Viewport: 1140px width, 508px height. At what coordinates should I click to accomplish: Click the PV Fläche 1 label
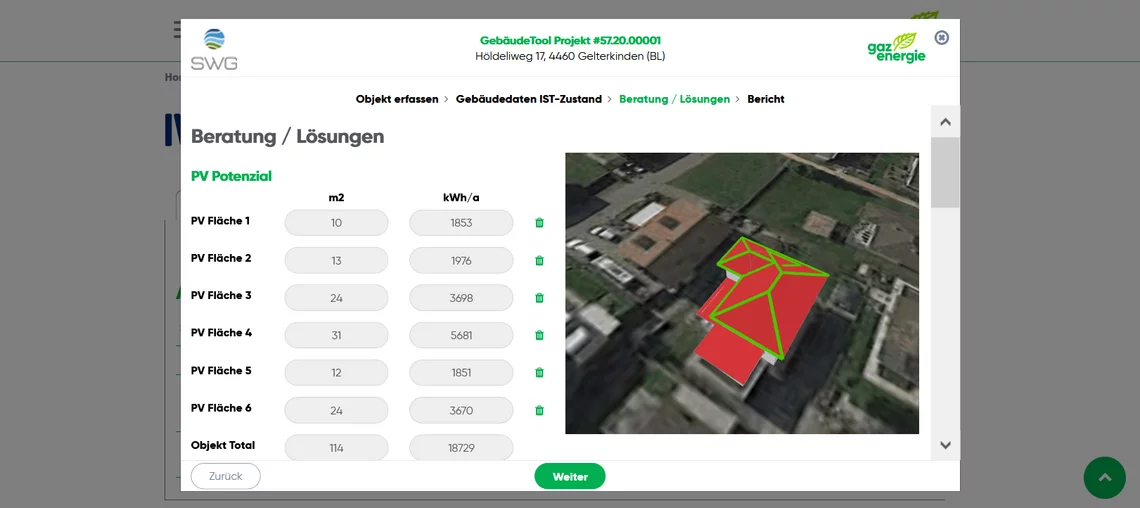pyautogui.click(x=220, y=220)
